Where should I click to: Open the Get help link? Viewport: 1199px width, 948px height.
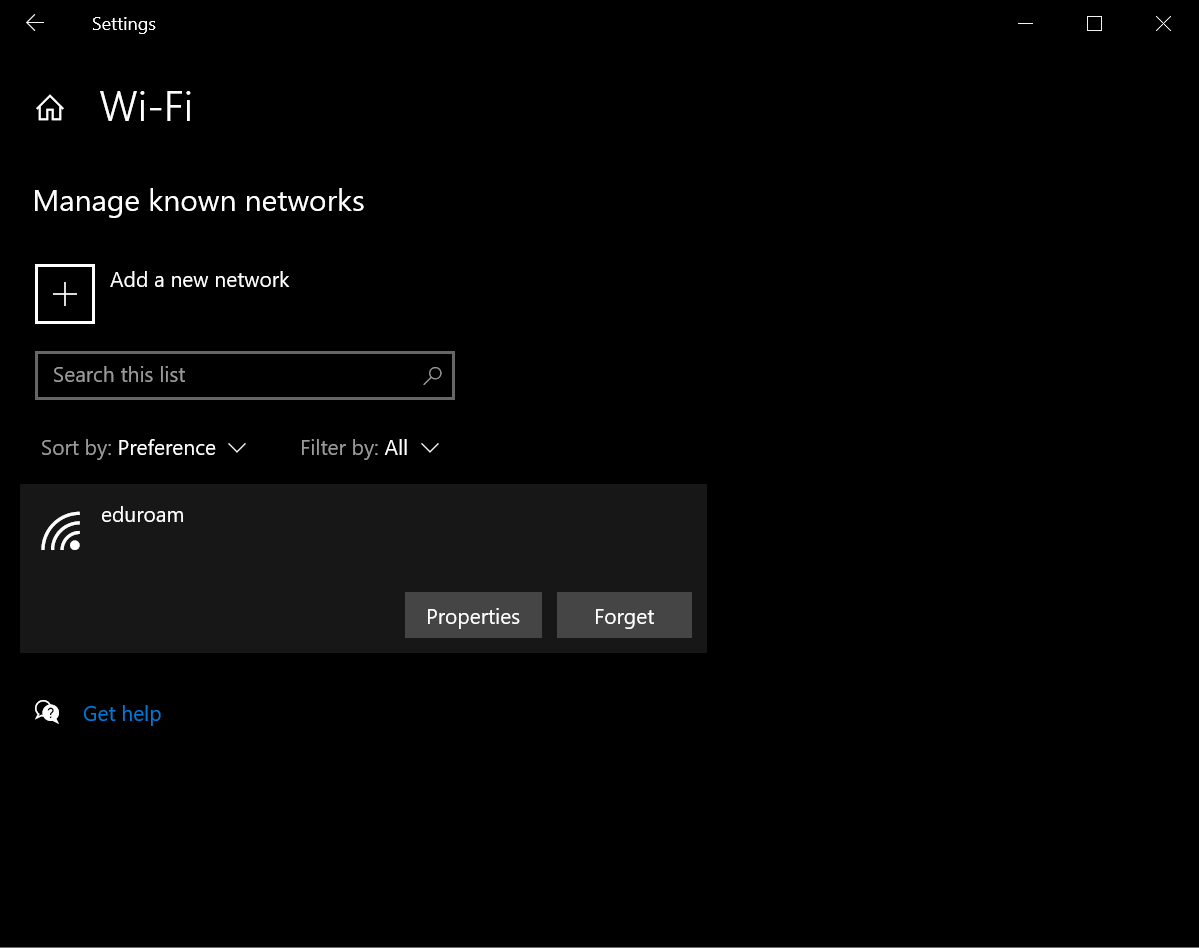click(122, 714)
